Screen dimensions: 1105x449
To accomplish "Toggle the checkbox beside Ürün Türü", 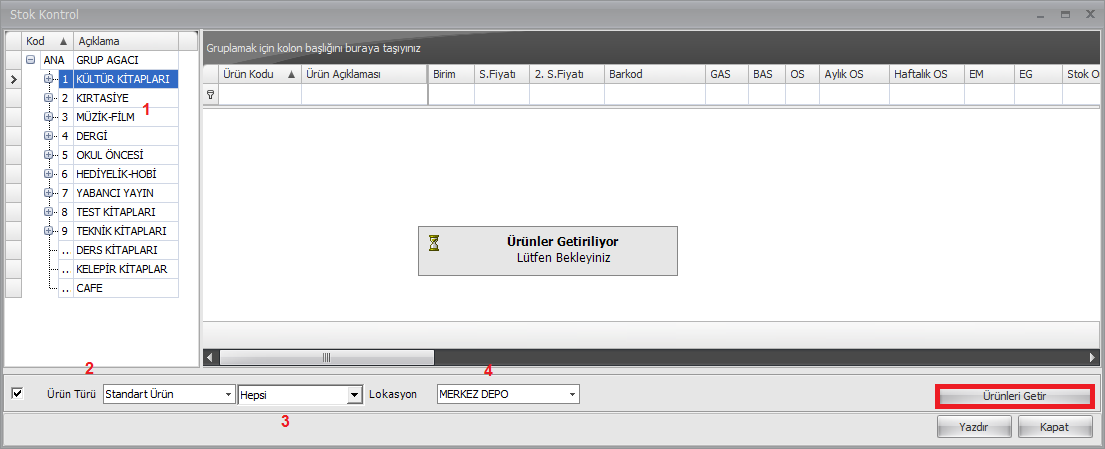I will coord(17,394).
